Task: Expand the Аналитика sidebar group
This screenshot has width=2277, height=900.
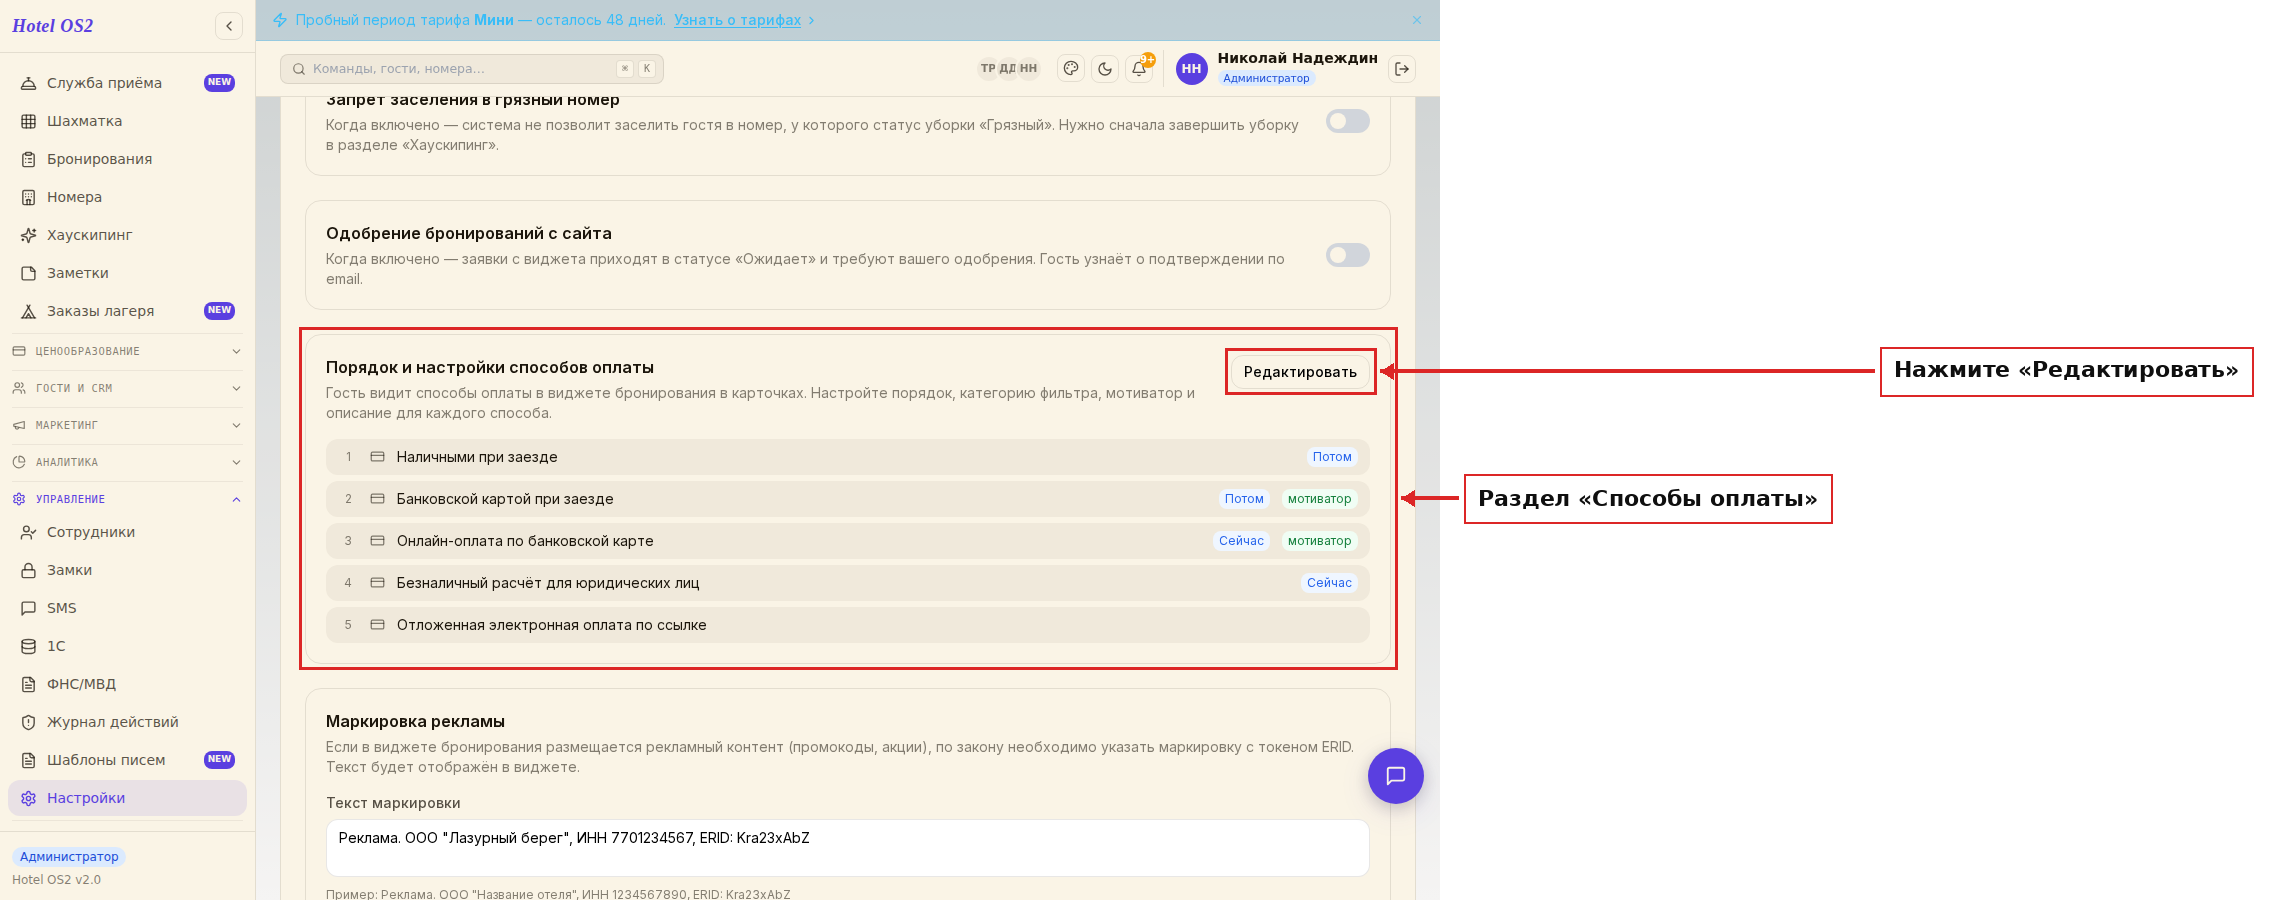Action: tap(127, 462)
